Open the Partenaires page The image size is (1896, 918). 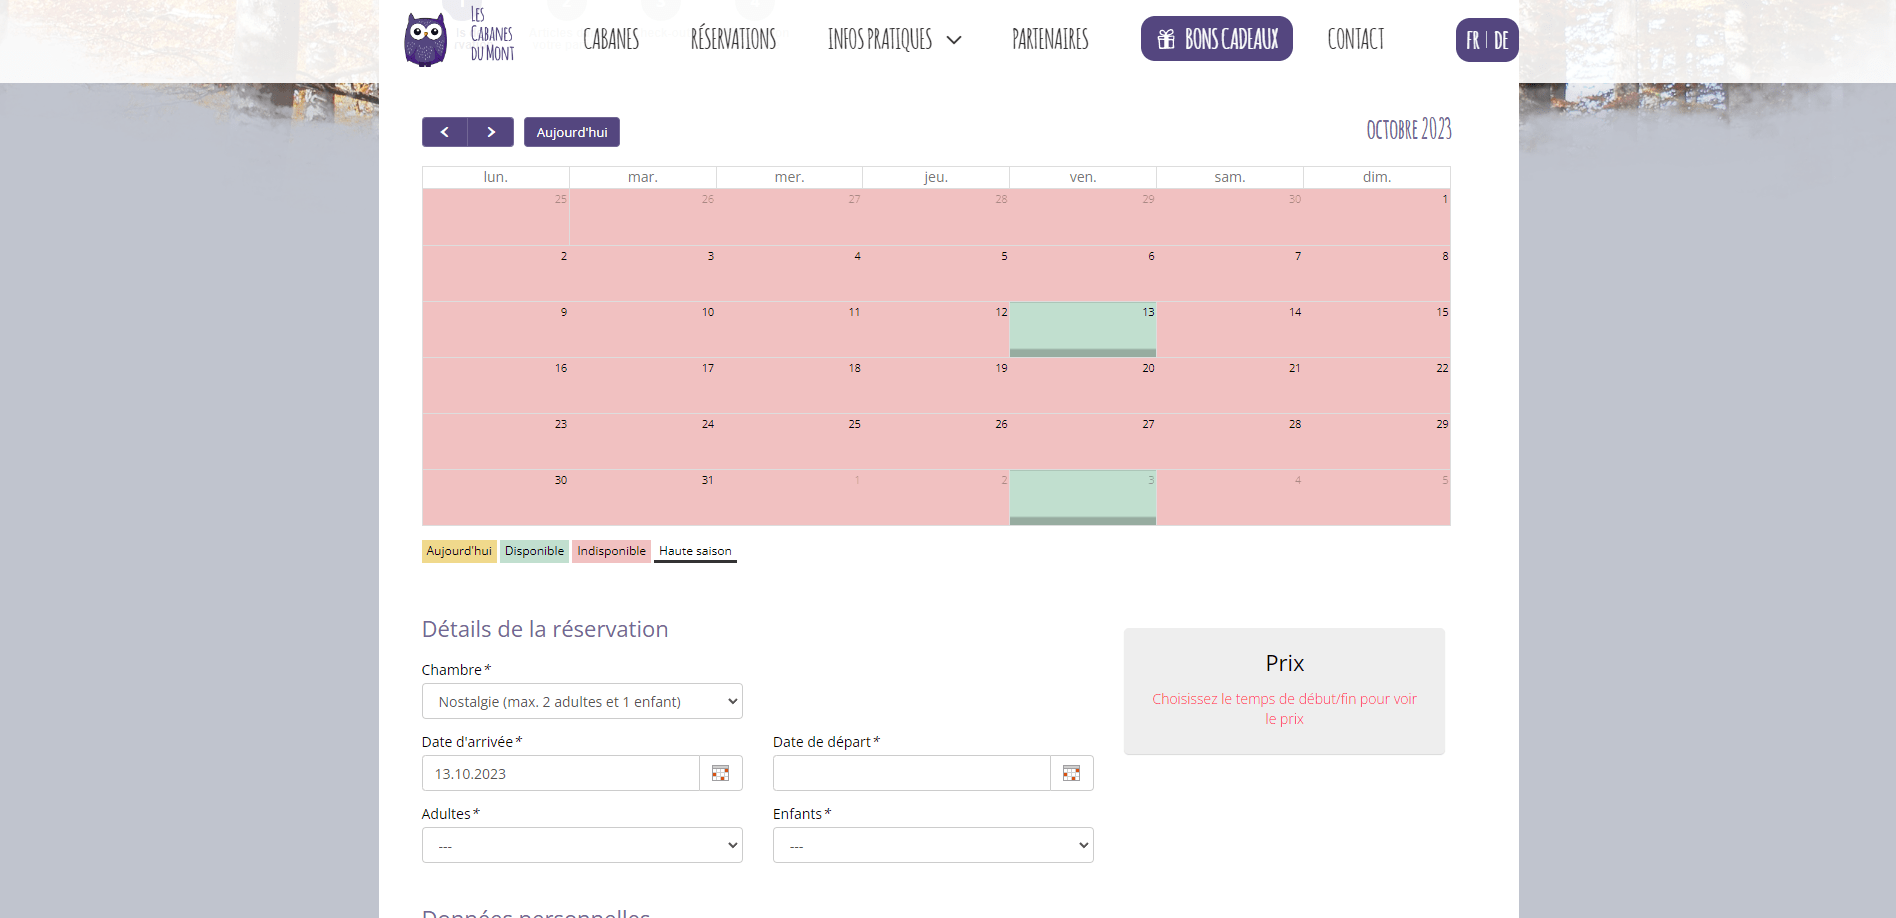click(x=1050, y=40)
